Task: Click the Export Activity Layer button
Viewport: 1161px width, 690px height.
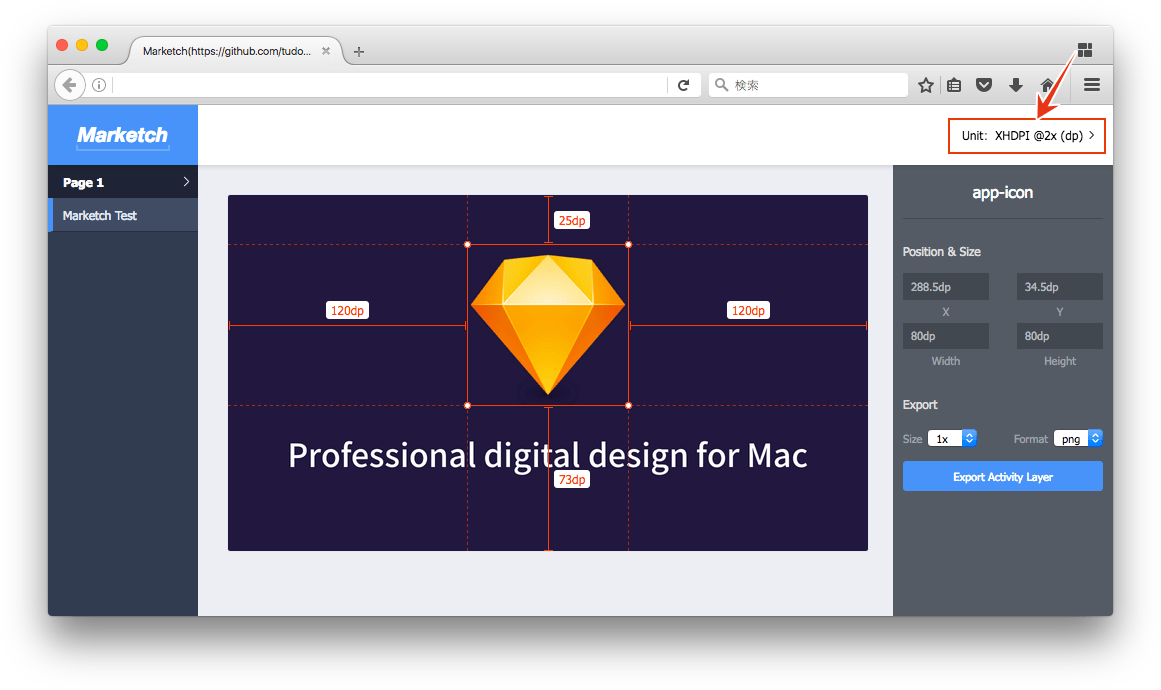Action: (x=1002, y=477)
